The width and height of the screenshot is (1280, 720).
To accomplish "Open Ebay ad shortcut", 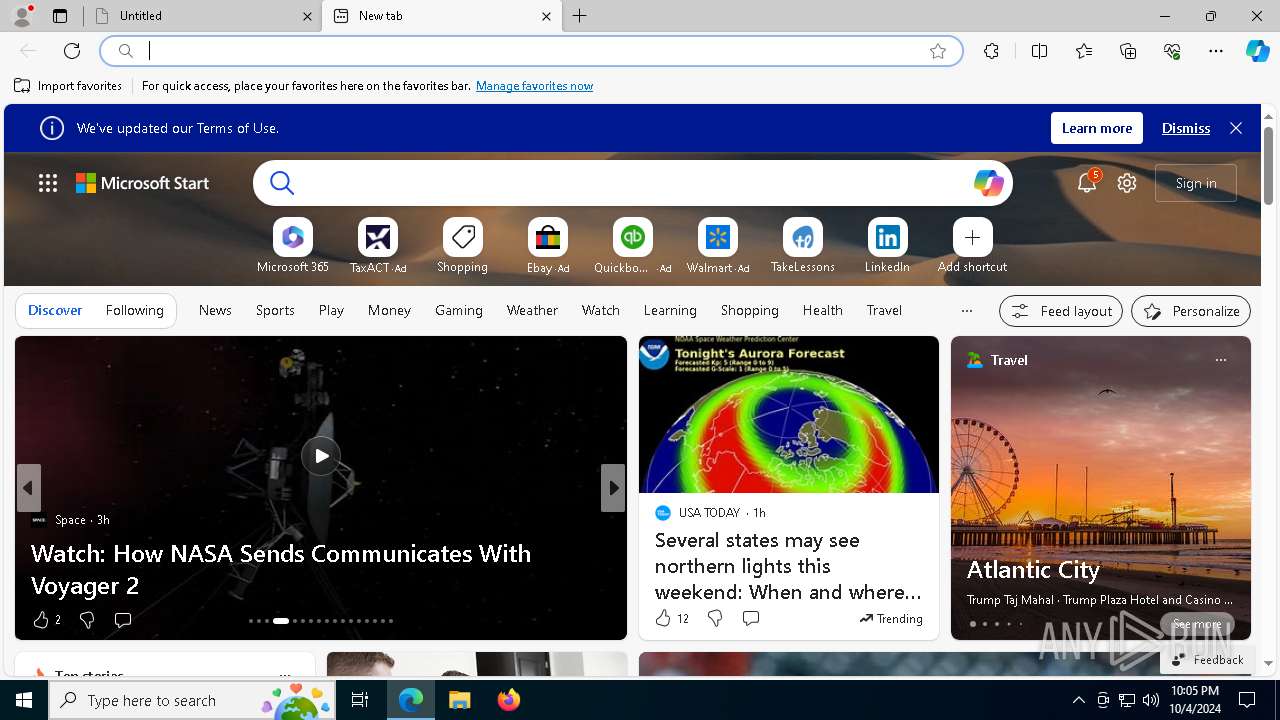I will click(548, 246).
